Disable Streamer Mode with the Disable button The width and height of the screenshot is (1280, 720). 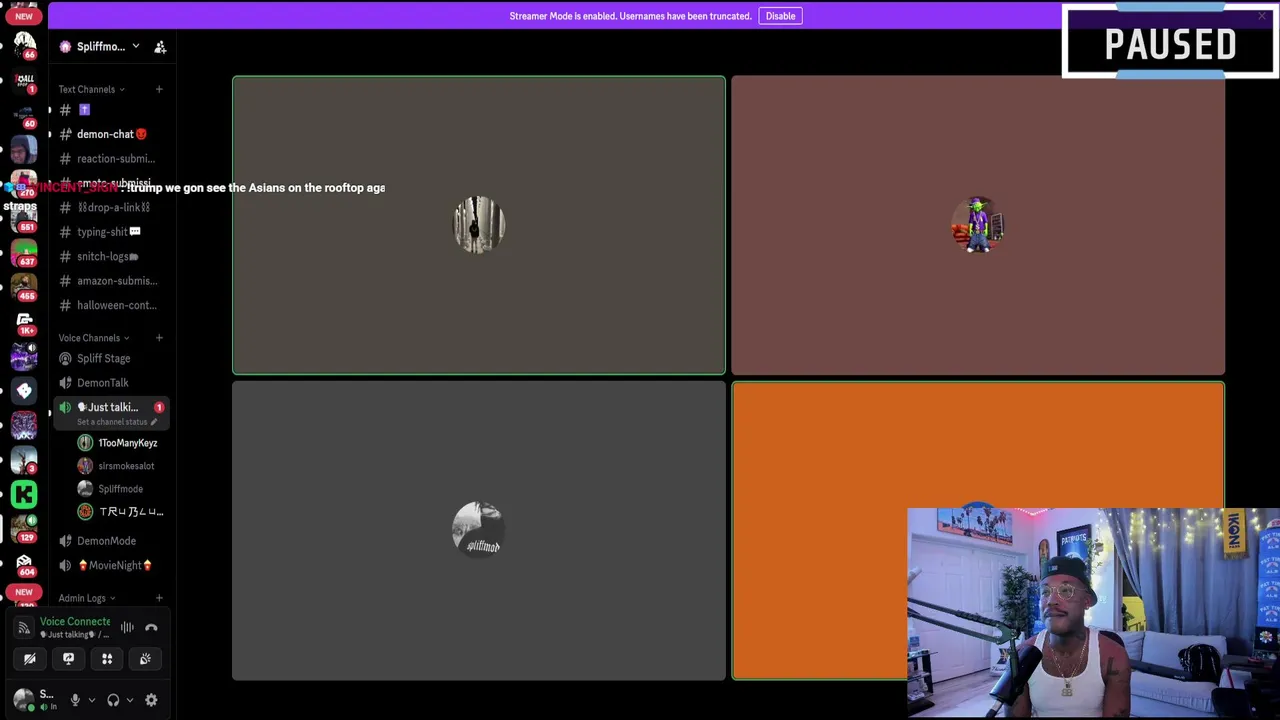pos(780,16)
